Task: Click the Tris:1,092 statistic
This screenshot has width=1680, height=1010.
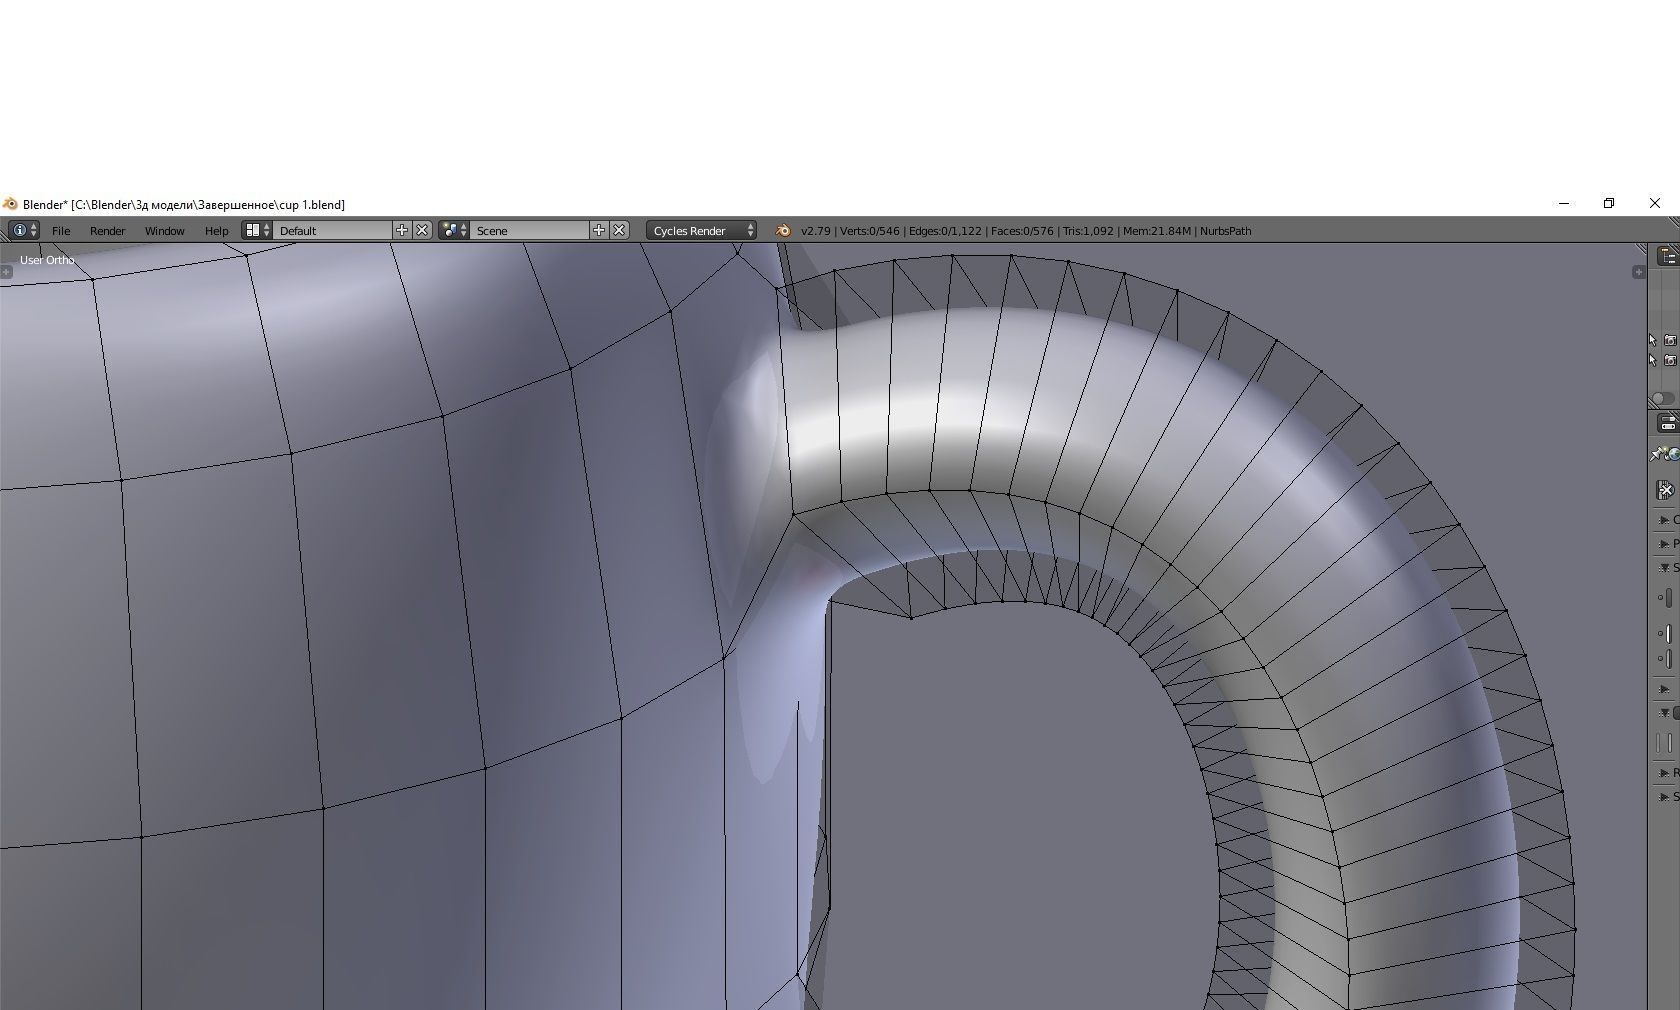Action: click(x=1088, y=231)
